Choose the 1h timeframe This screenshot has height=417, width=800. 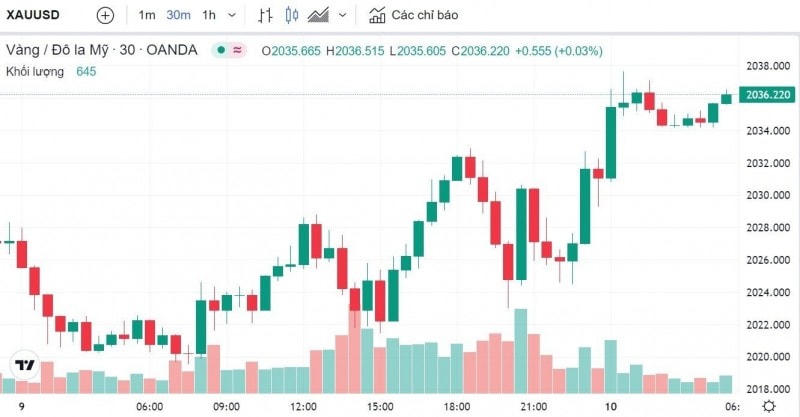tap(209, 15)
